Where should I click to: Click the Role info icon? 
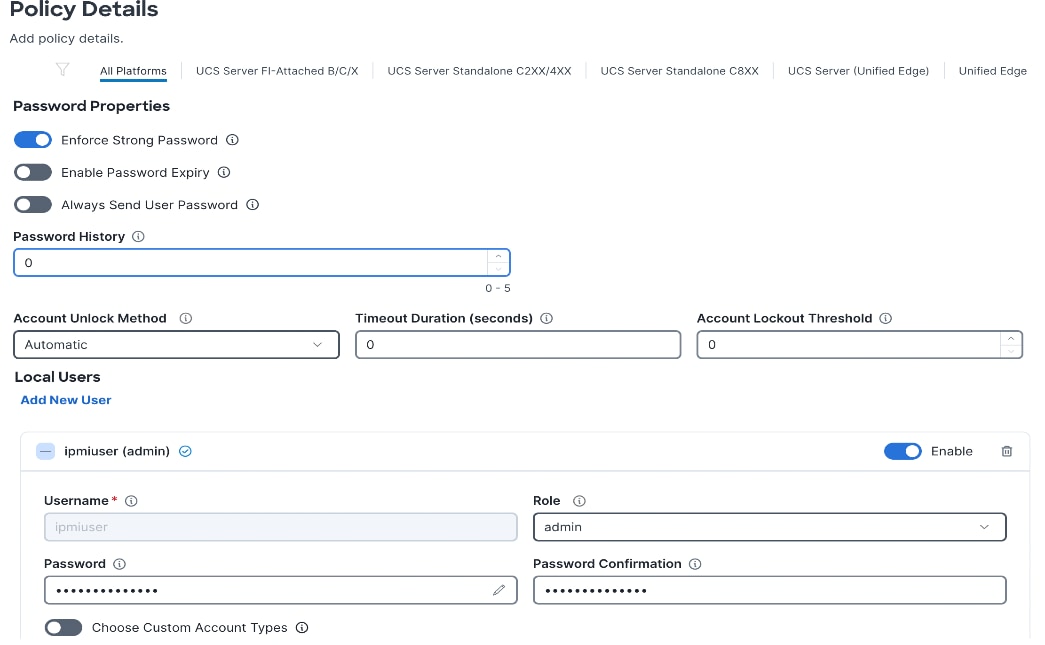[579, 501]
